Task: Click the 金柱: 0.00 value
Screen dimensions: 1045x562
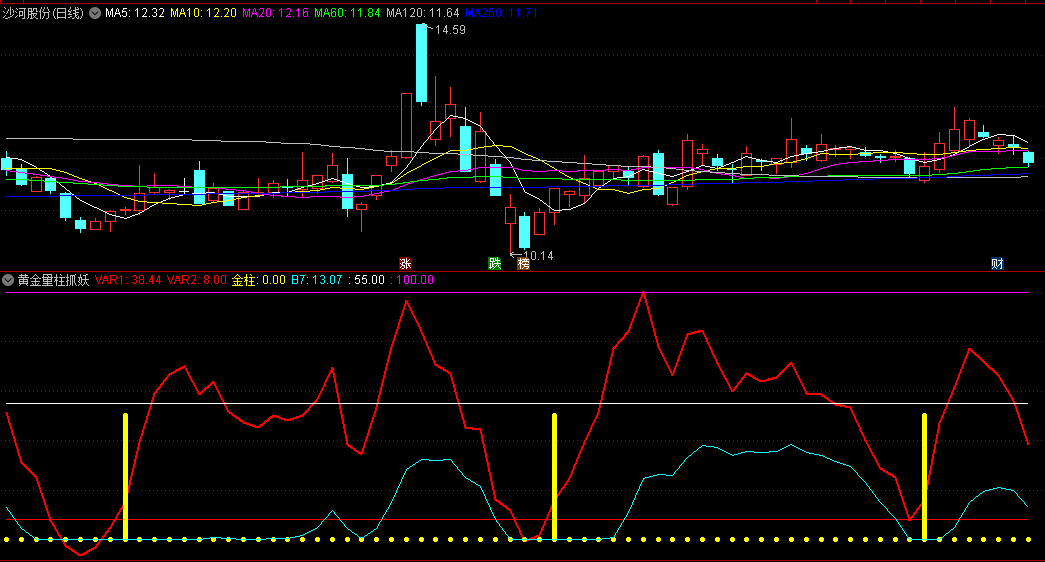Action: click(259, 280)
